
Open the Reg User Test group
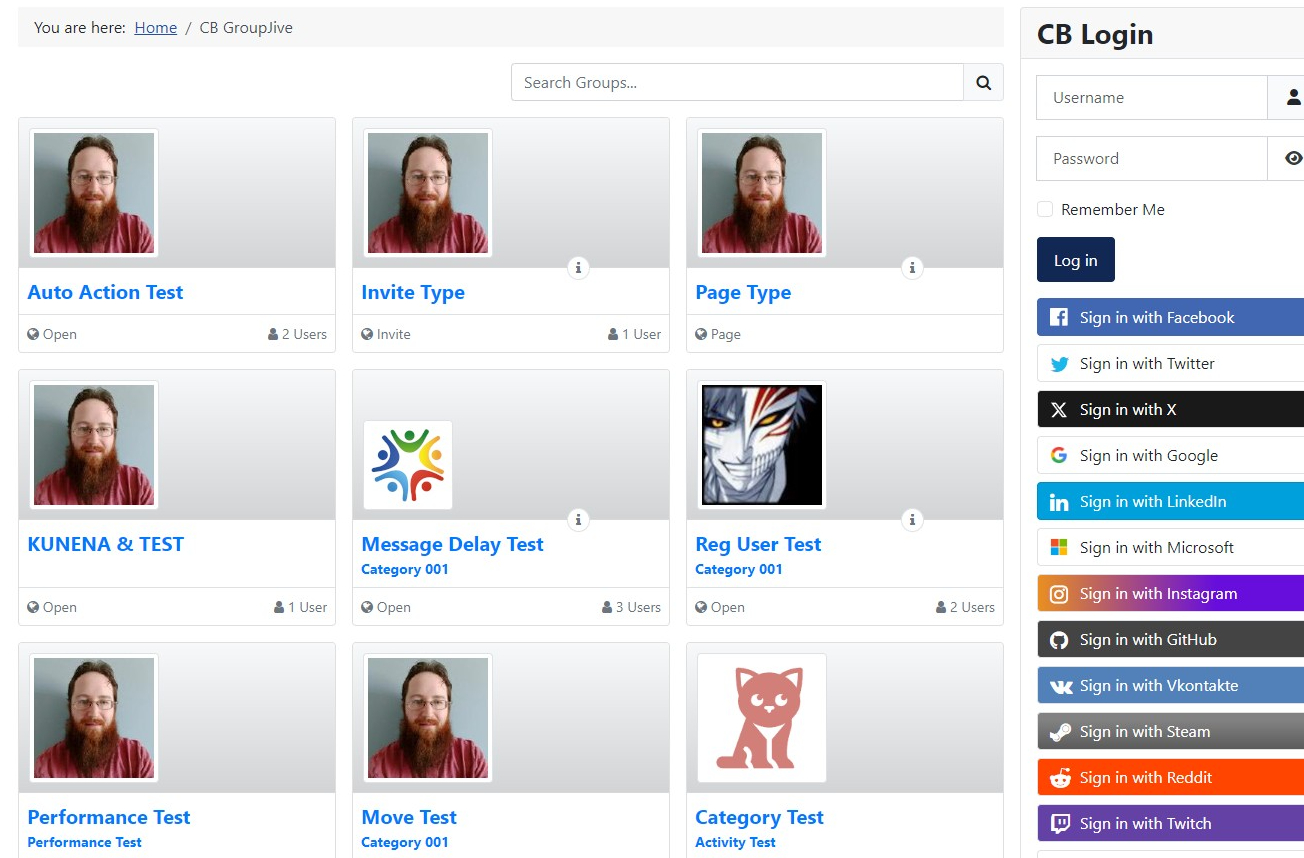pos(758,544)
